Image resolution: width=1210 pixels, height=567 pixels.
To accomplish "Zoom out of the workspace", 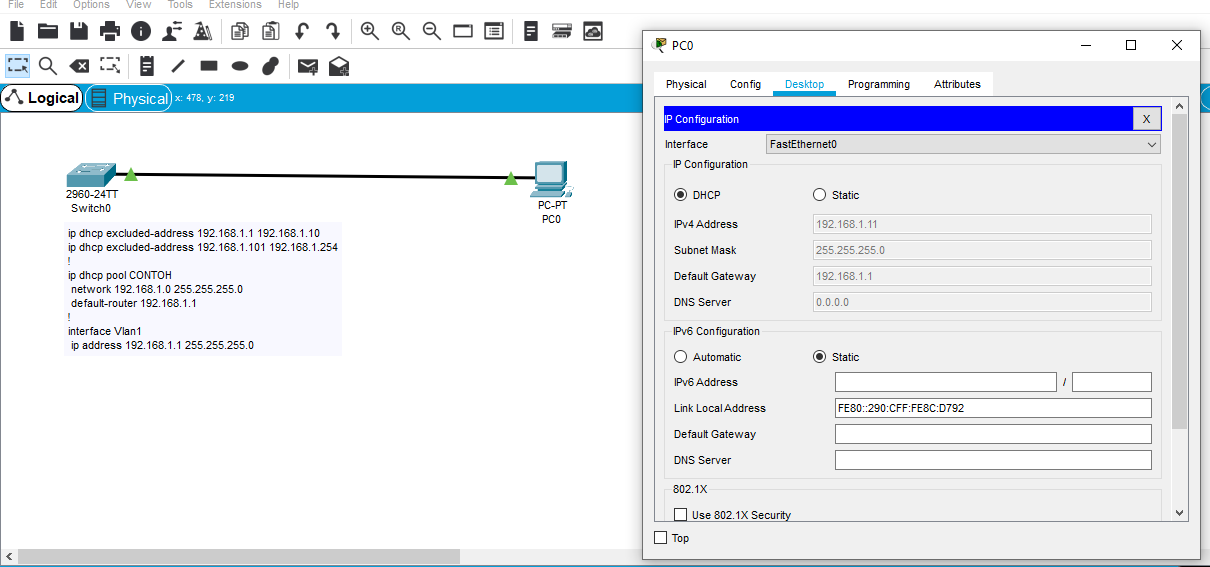I will click(432, 31).
